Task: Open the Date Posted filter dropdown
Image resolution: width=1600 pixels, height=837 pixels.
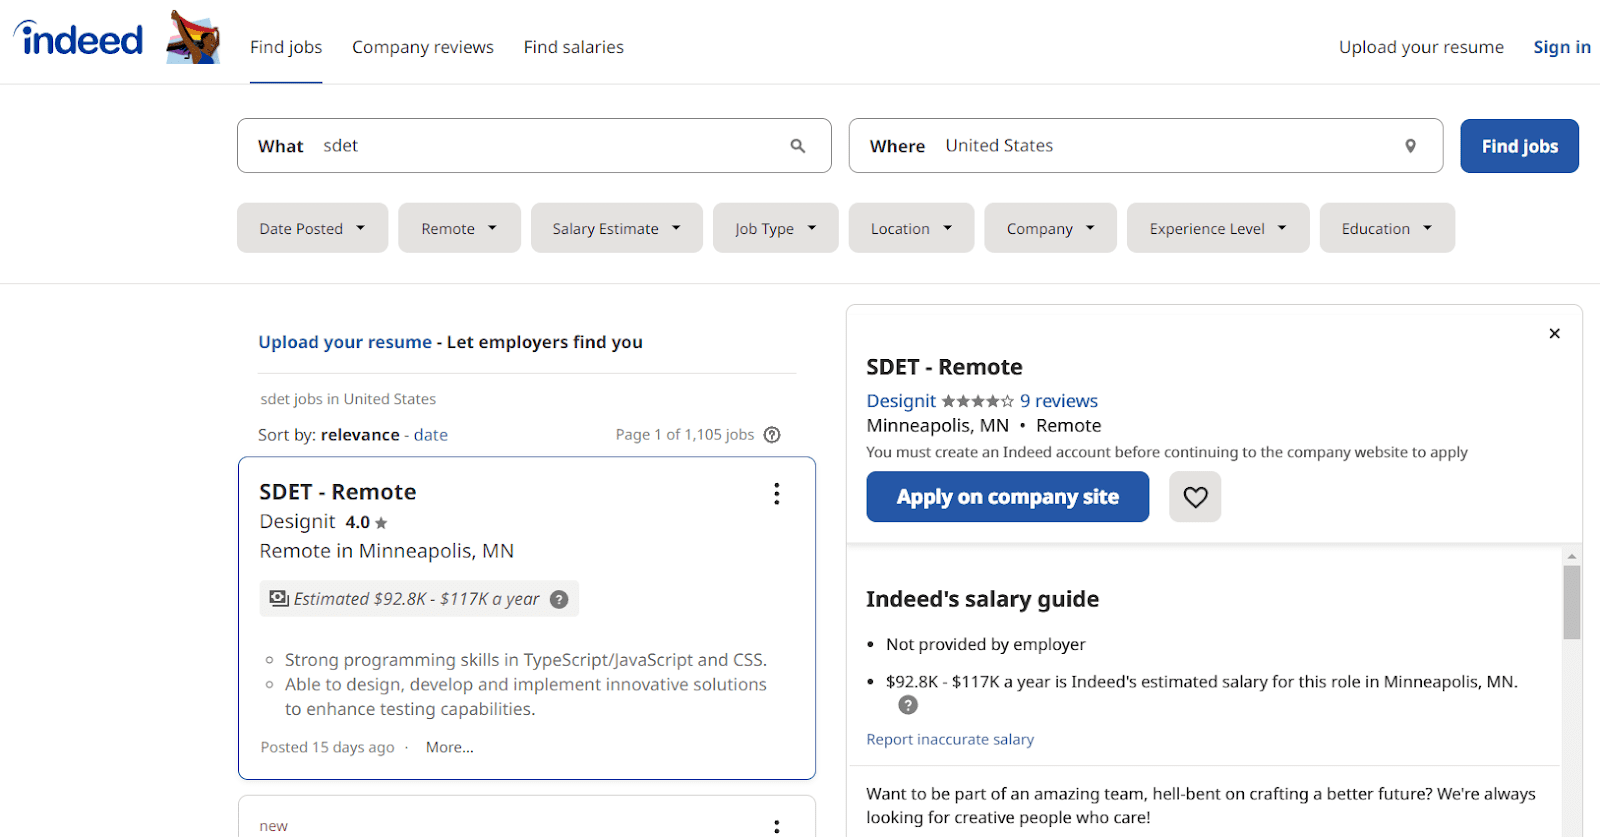Action: [x=312, y=228]
